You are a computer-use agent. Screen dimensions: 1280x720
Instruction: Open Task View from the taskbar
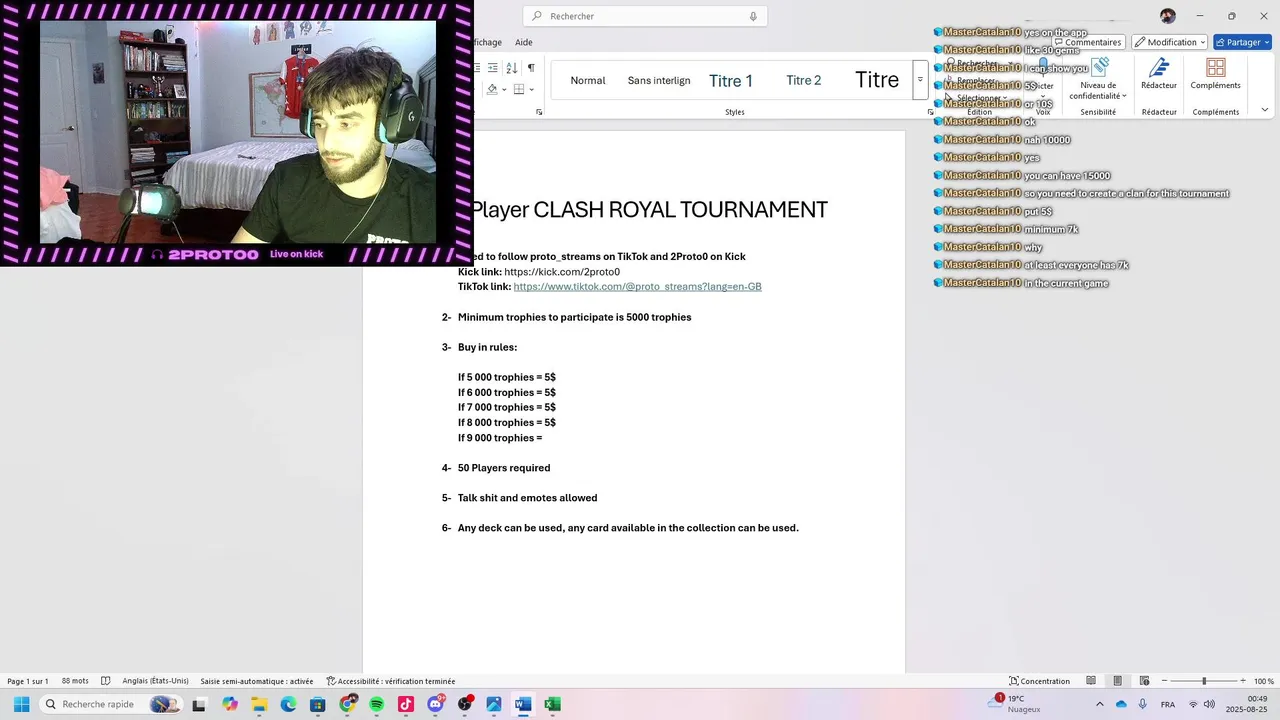point(199,704)
